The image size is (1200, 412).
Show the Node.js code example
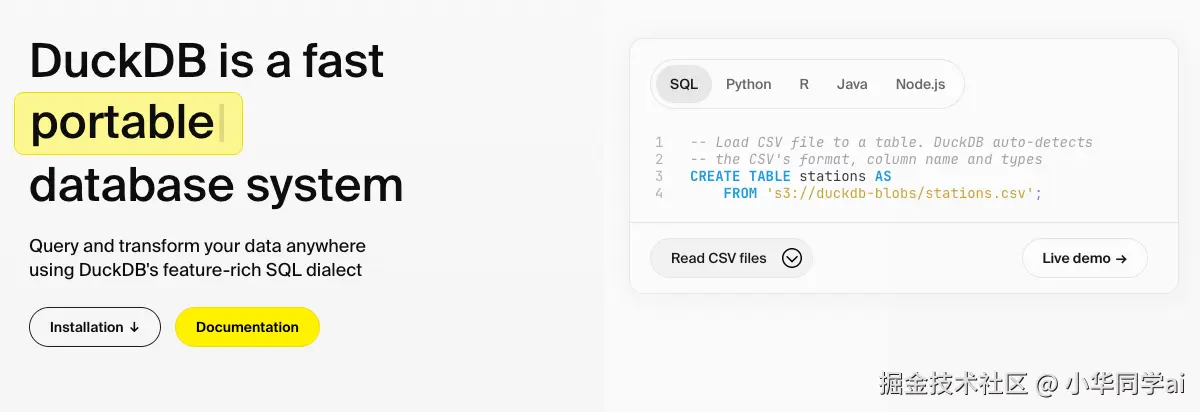click(920, 84)
